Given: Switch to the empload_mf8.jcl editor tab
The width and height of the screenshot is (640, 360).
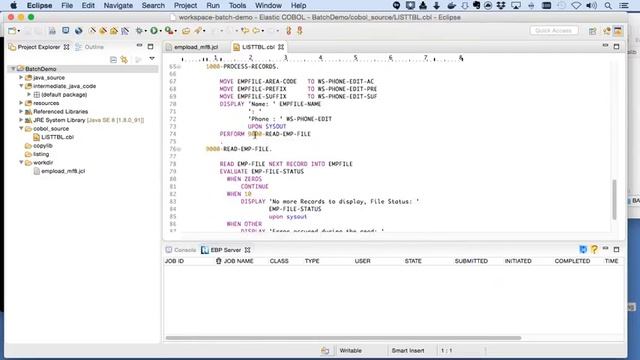Looking at the screenshot, I should click(196, 47).
